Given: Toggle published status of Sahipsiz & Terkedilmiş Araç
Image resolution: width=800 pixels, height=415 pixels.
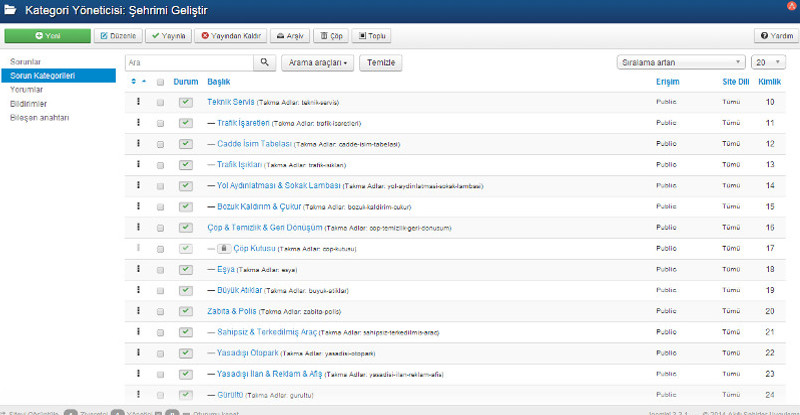Looking at the screenshot, I should pos(186,332).
